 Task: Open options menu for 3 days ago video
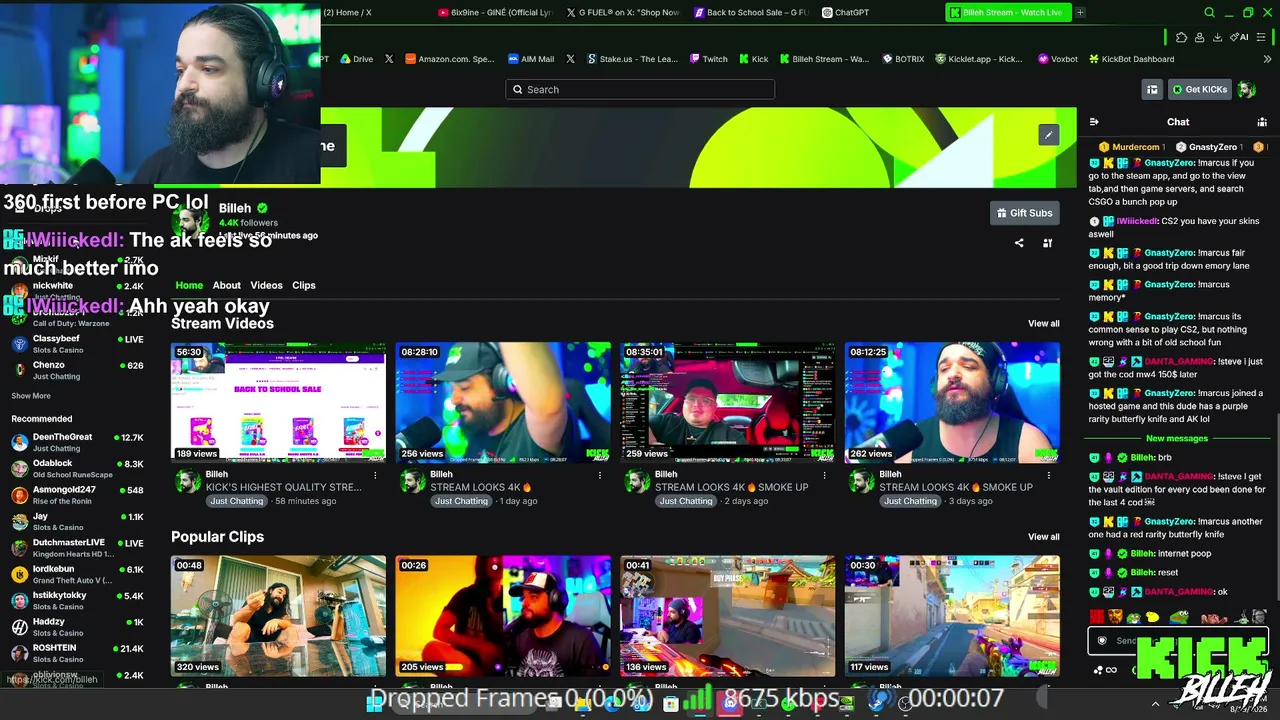[1049, 475]
